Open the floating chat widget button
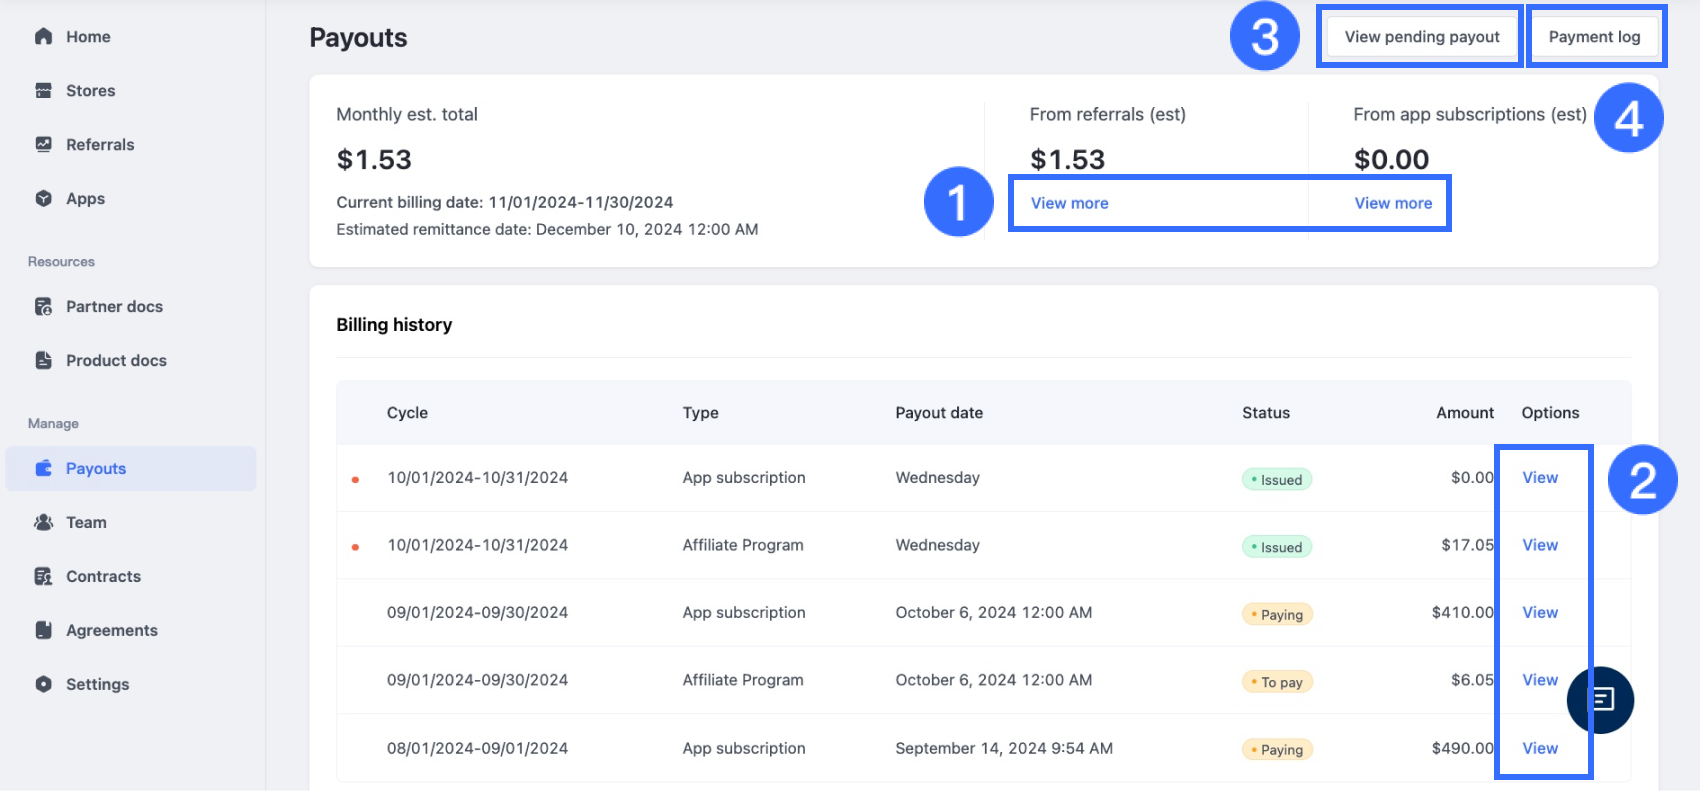Image resolution: width=1700 pixels, height=791 pixels. 1601,700
